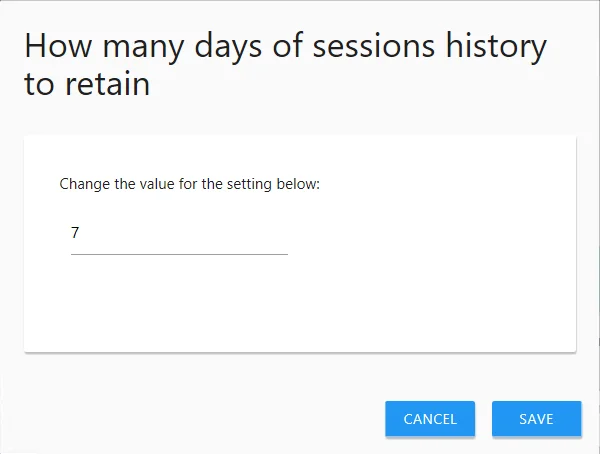Click the 'Change the value for the setting below:' label
This screenshot has width=600, height=454.
(189, 184)
